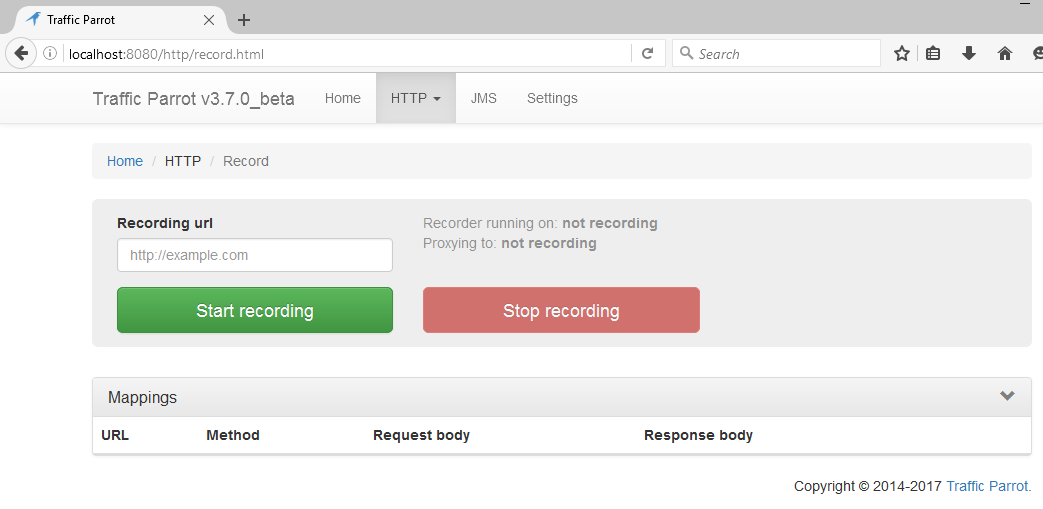This screenshot has width=1043, height=509.
Task: Expand the HTTP dropdown in the navbar
Action: tap(415, 98)
